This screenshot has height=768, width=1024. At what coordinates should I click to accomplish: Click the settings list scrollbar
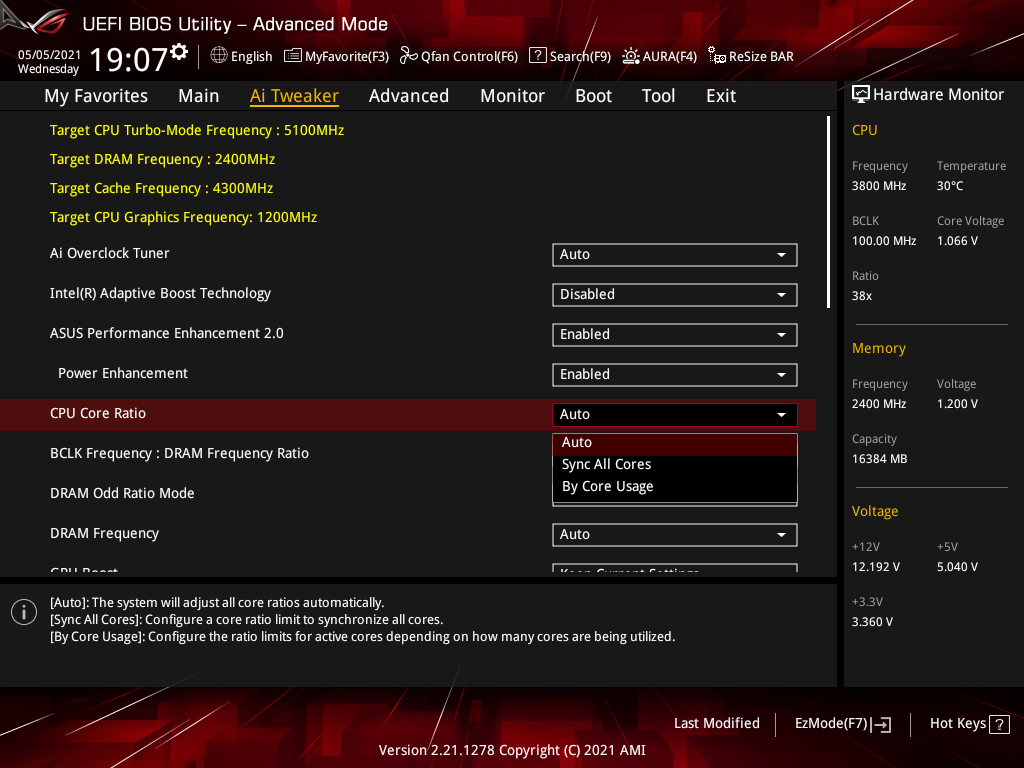(828, 212)
